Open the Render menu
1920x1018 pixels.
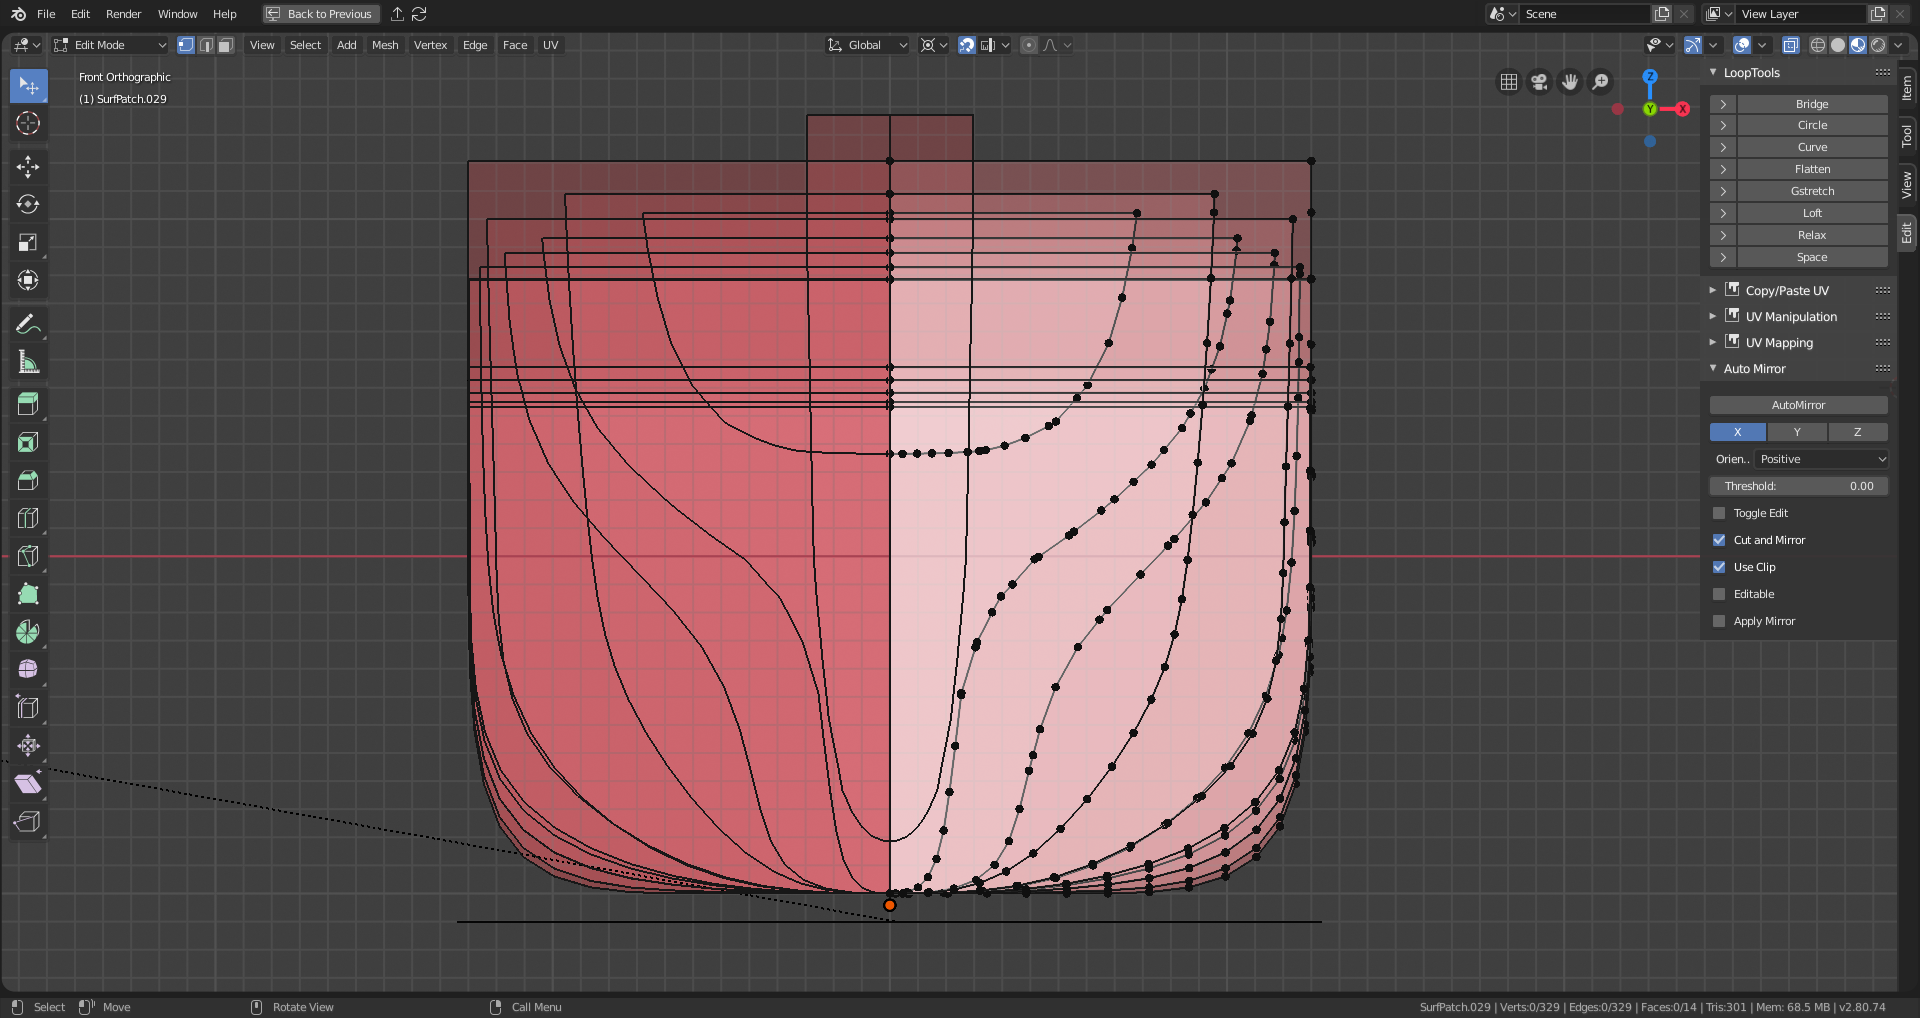(123, 14)
